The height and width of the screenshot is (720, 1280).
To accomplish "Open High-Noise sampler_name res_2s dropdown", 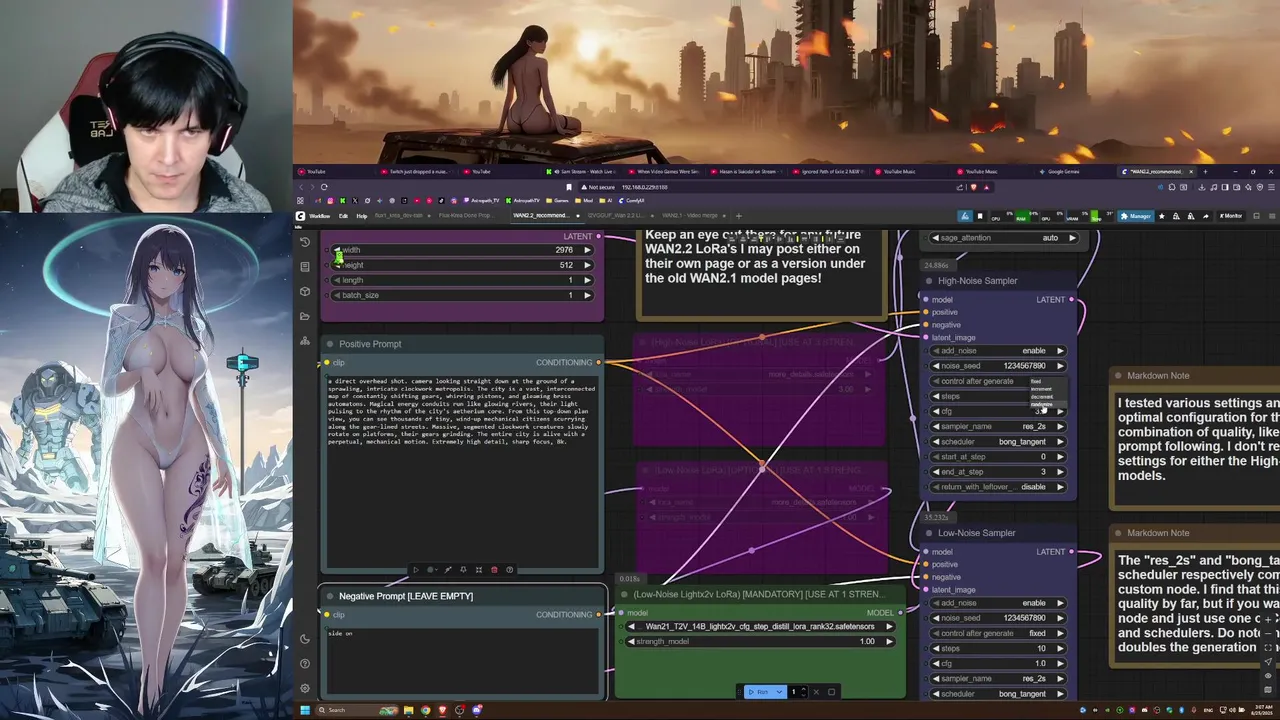I will 999,426.
